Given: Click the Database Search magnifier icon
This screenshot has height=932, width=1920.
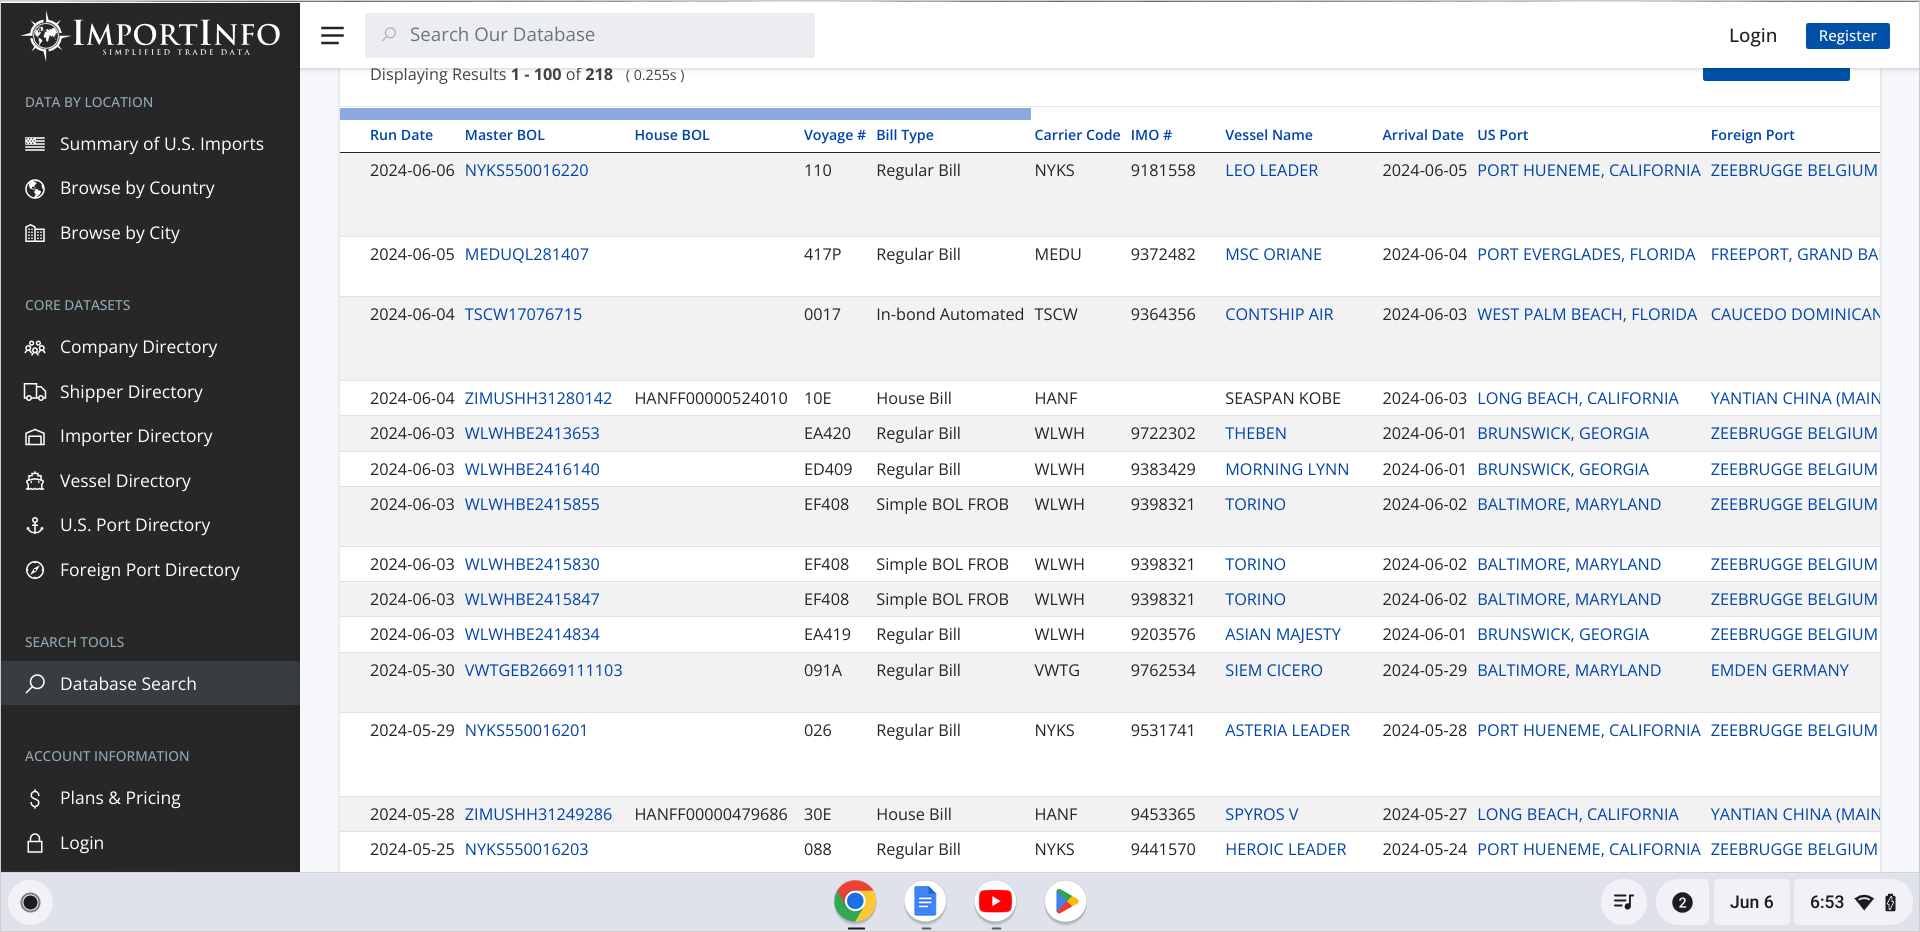Looking at the screenshot, I should point(35,684).
